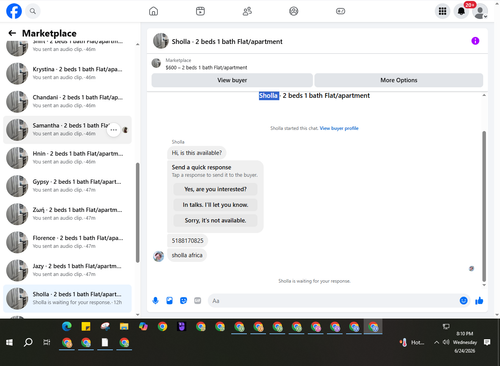The height and width of the screenshot is (366, 500).
Task: Click the chat pane scroll-up arrow
Action: (484, 95)
